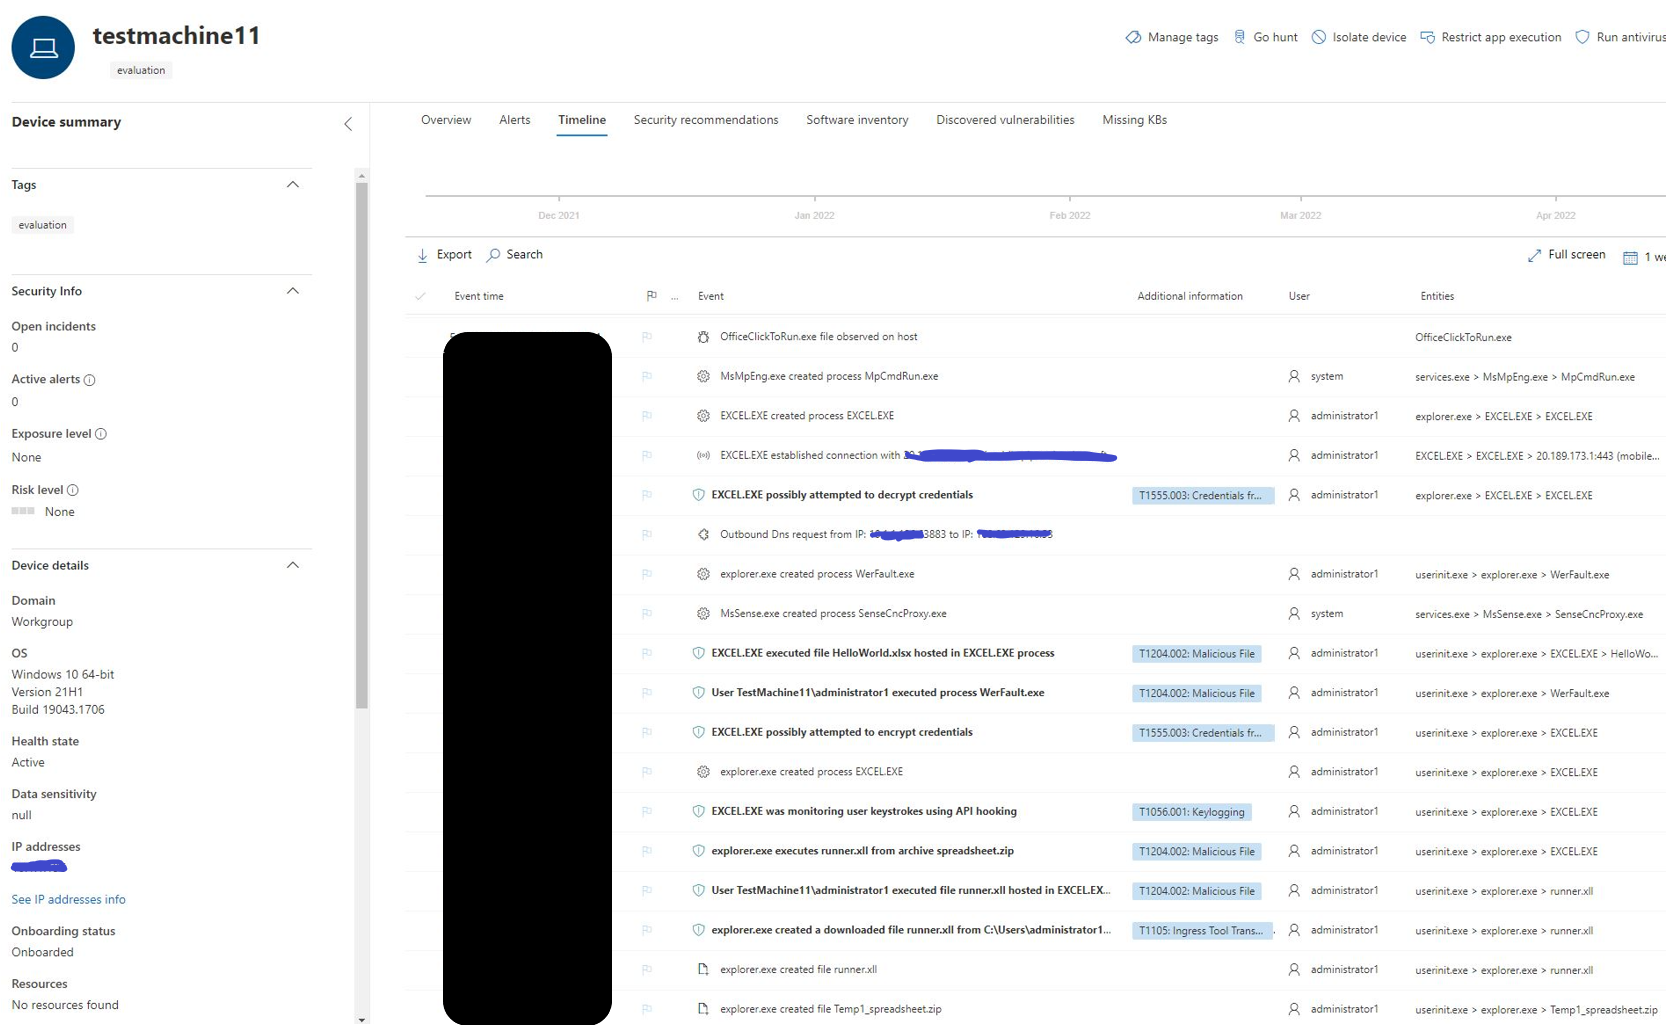This screenshot has width=1677, height=1025.
Task: Click the Go hunt icon
Action: [1240, 37]
